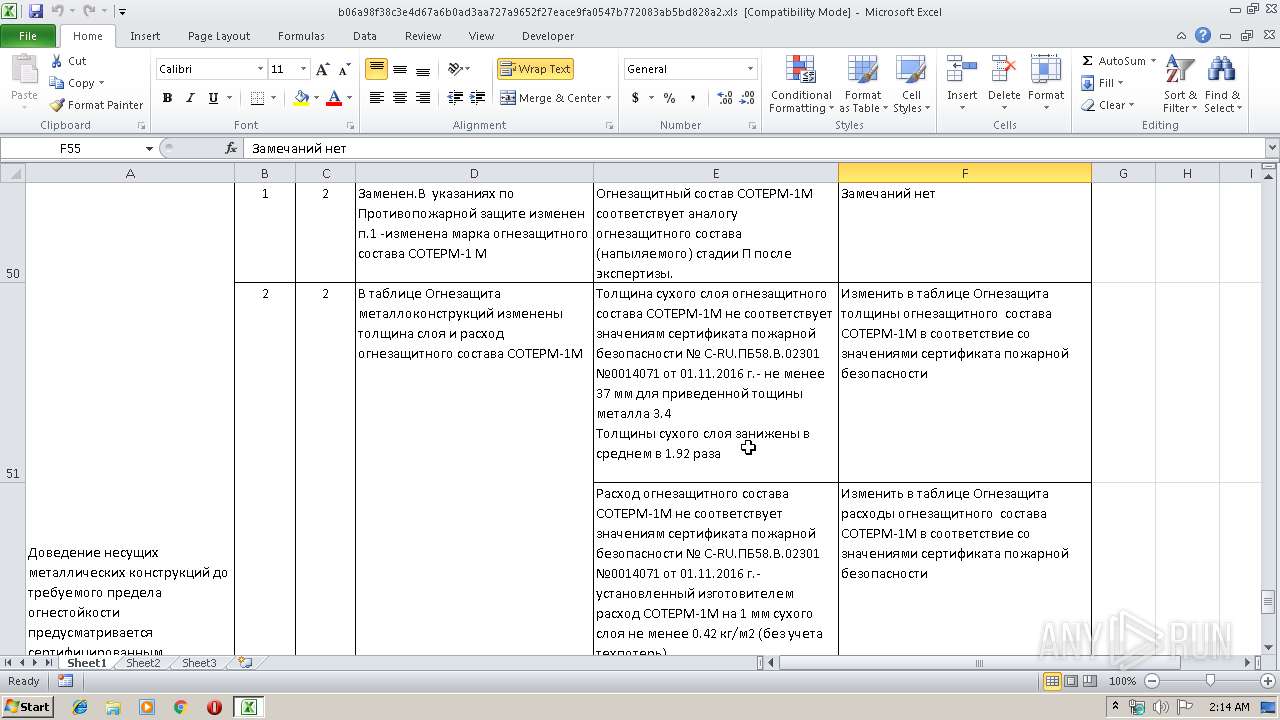Viewport: 1280px width, 720px height.
Task: Increase indent
Action: (478, 98)
